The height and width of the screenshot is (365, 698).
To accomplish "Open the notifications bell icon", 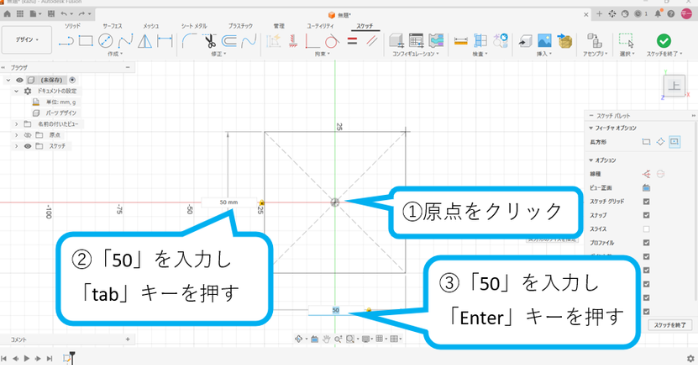I will click(658, 14).
